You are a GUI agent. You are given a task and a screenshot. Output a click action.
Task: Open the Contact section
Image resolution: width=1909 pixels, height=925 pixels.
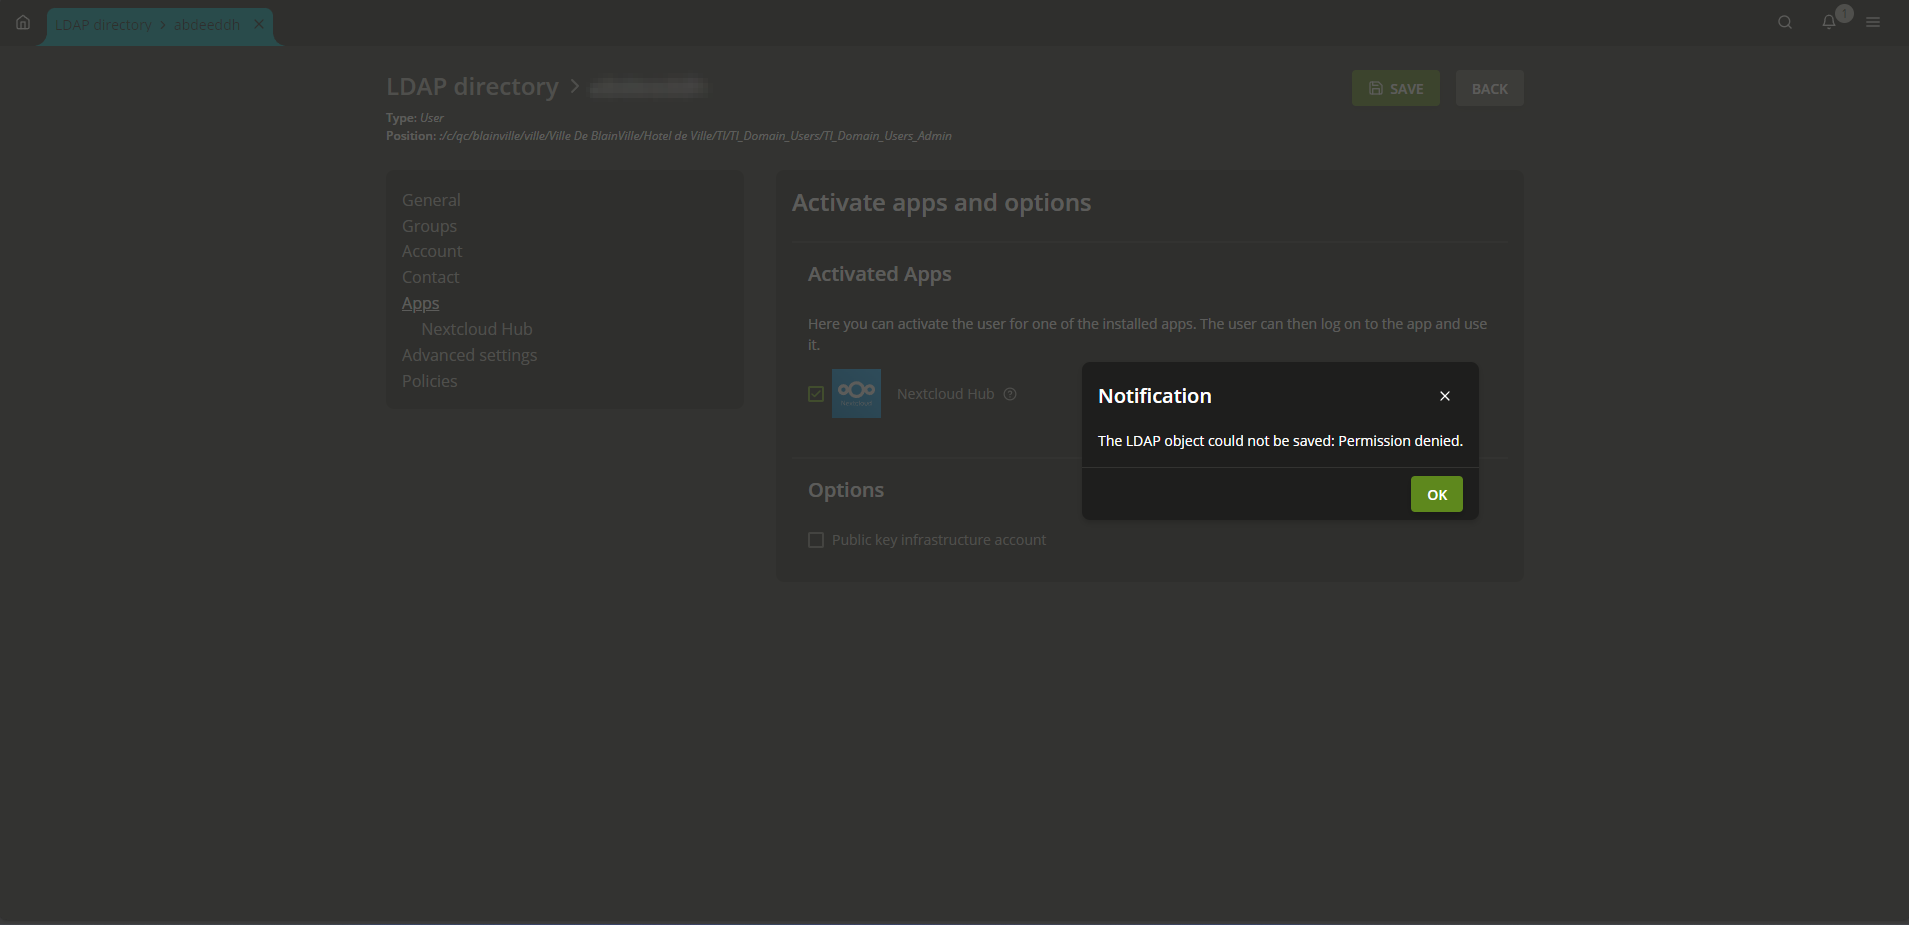[430, 277]
